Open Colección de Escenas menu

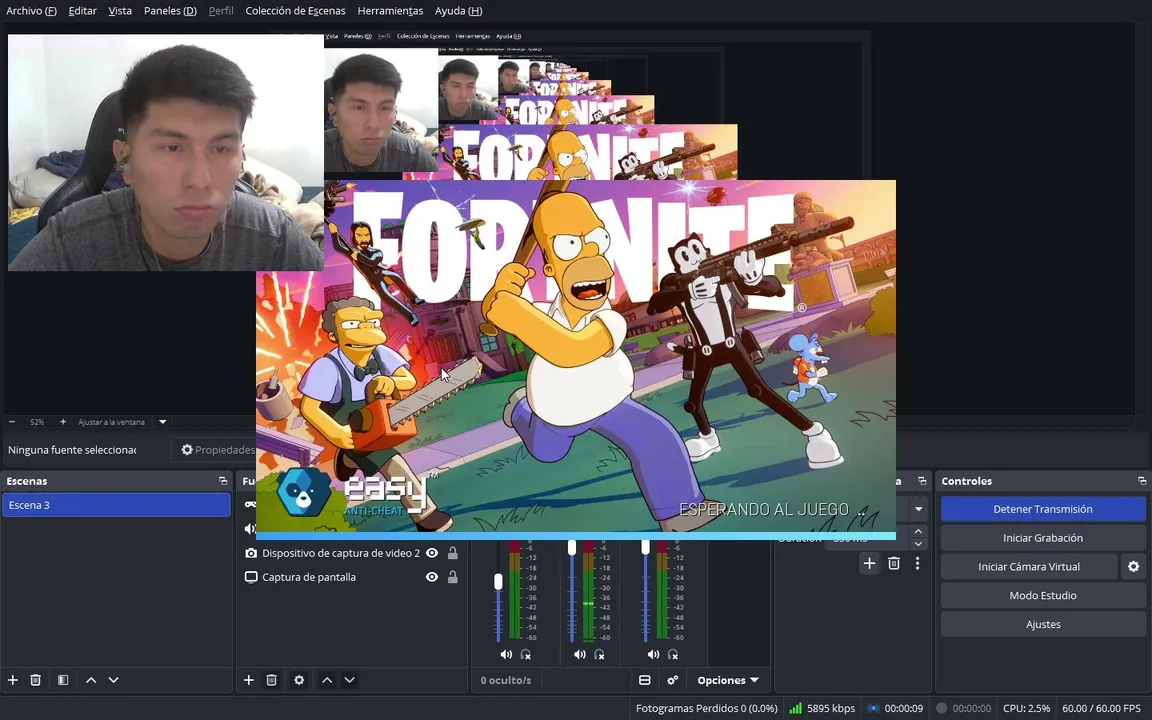click(295, 11)
